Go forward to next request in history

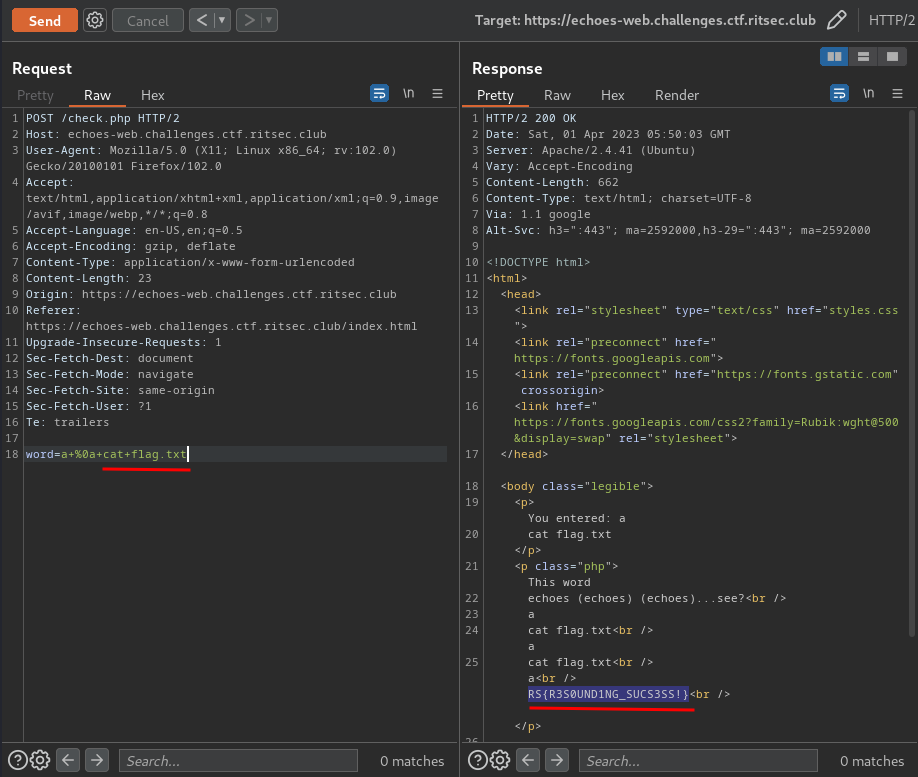pyautogui.click(x=249, y=20)
